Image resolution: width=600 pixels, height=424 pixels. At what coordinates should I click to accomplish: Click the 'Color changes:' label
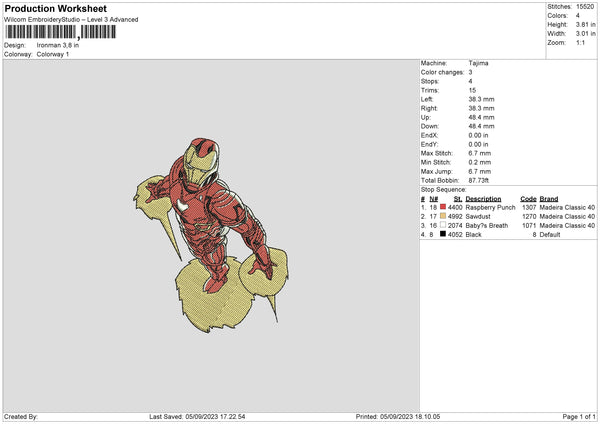pos(442,72)
